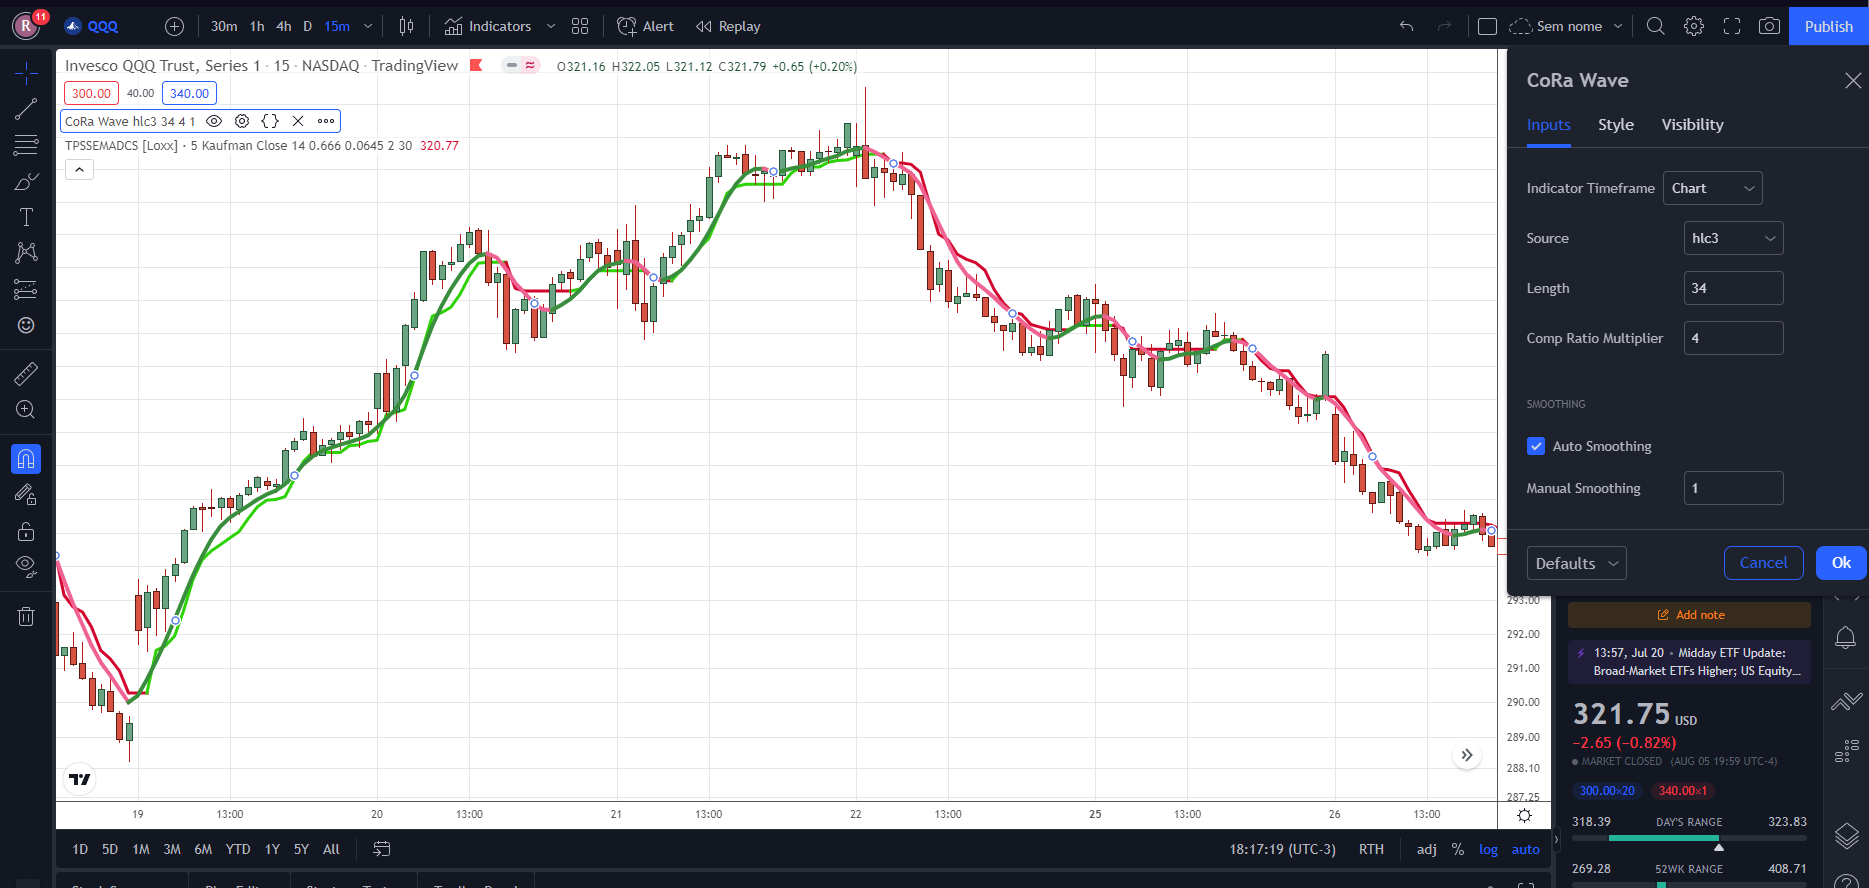Viewport: 1869px width, 888px height.
Task: Open the CoRa Wave more options menu
Action: (x=326, y=121)
